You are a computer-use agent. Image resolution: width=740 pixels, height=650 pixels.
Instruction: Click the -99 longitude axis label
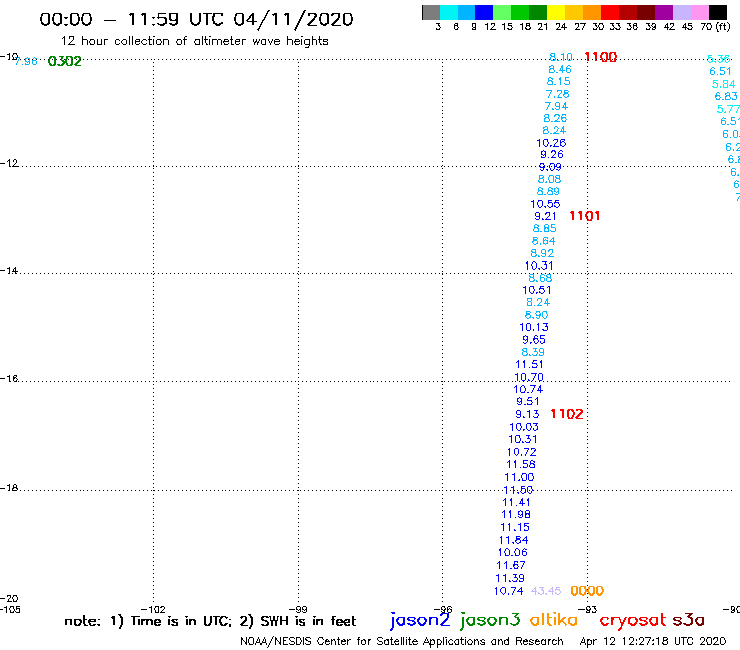298,609
